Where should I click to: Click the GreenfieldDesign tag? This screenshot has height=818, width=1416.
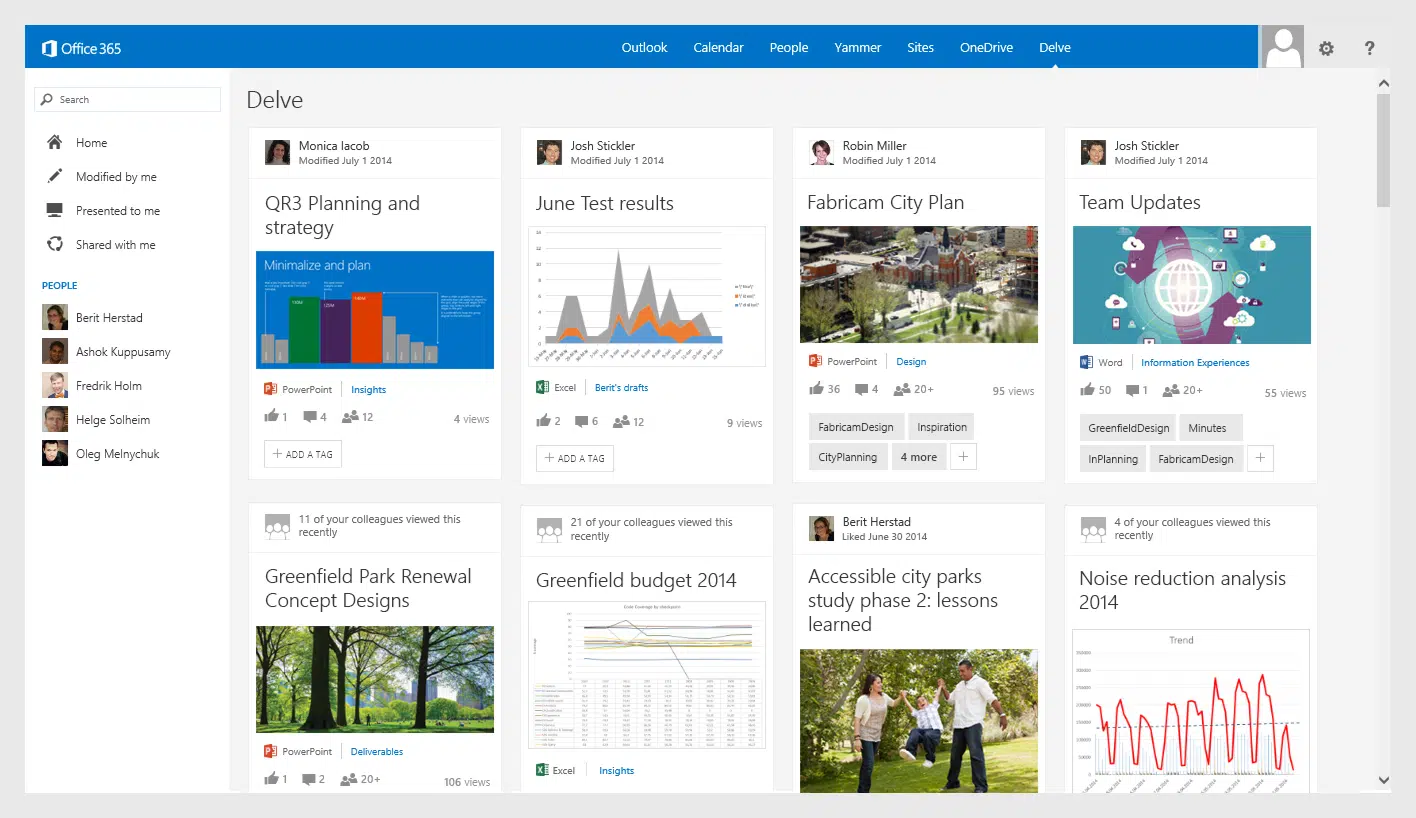click(x=1128, y=428)
